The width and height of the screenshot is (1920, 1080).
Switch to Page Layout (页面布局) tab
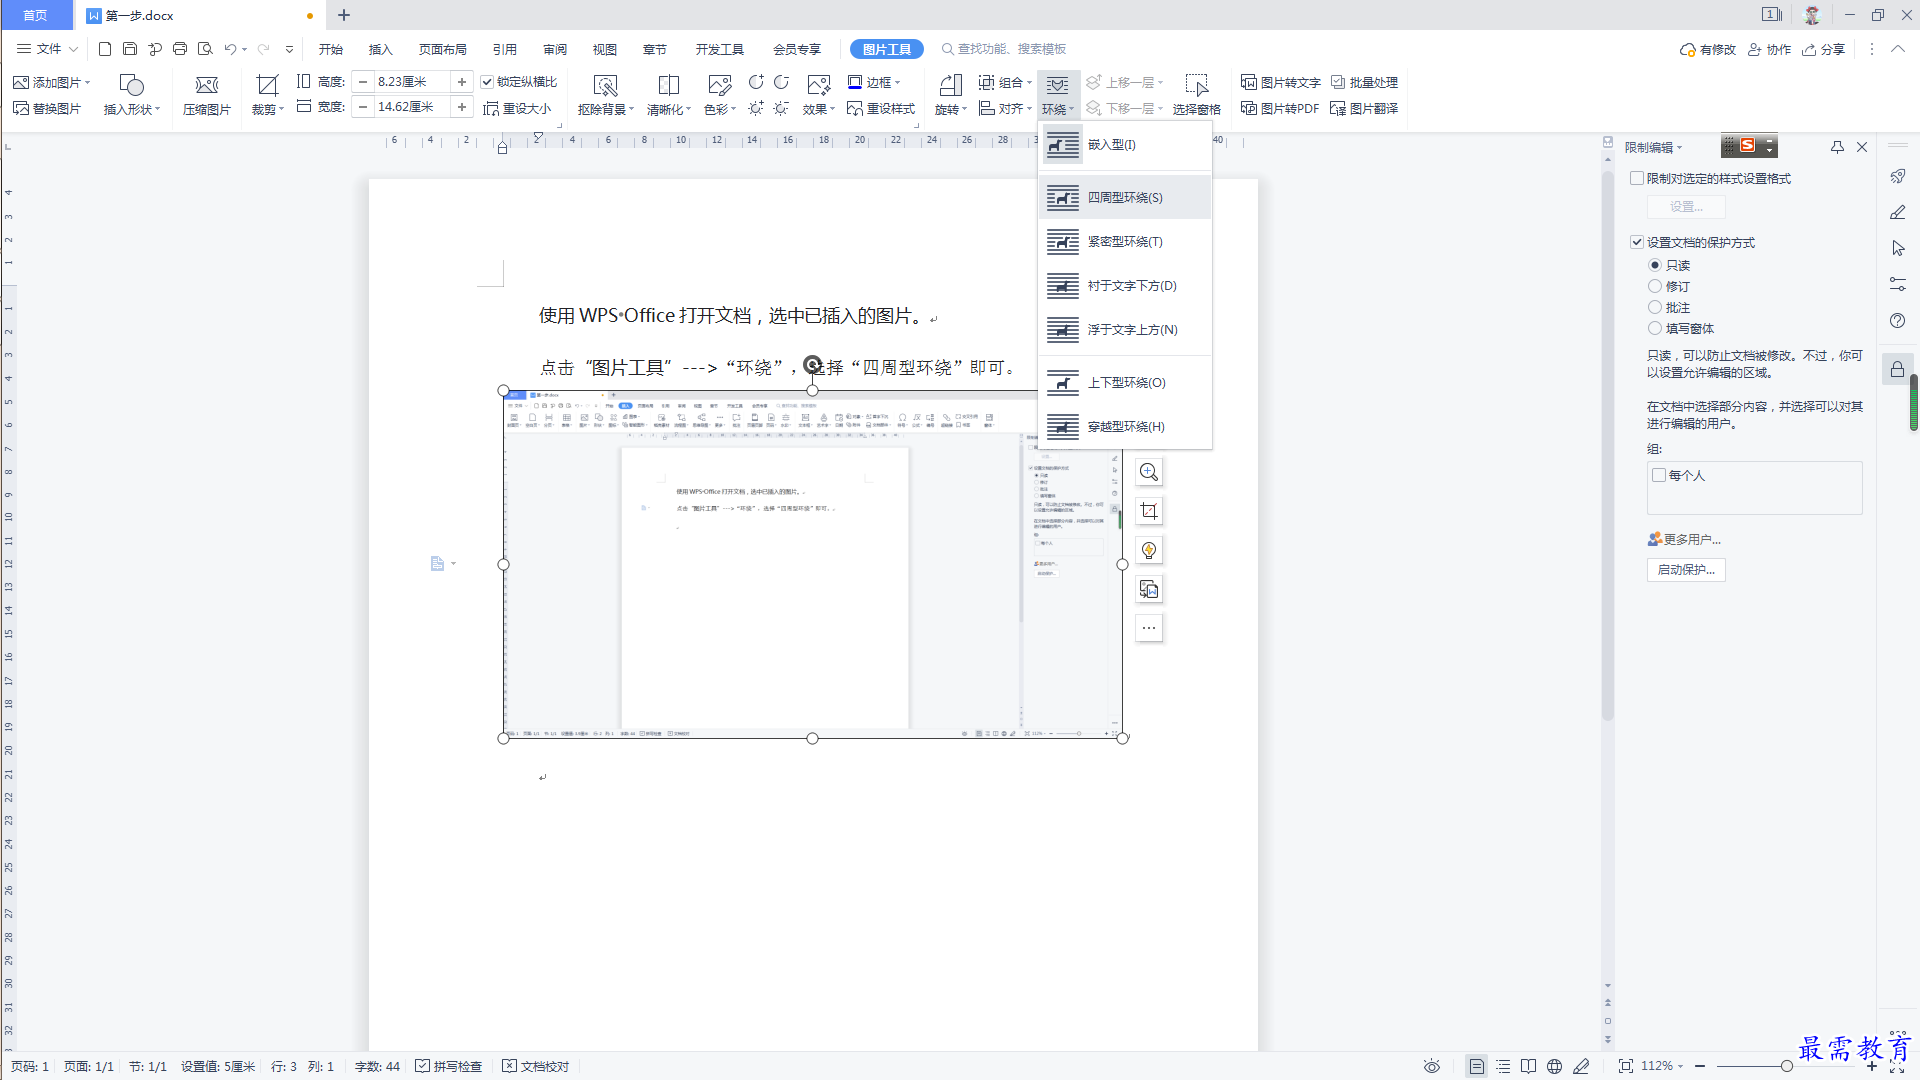pos(443,49)
